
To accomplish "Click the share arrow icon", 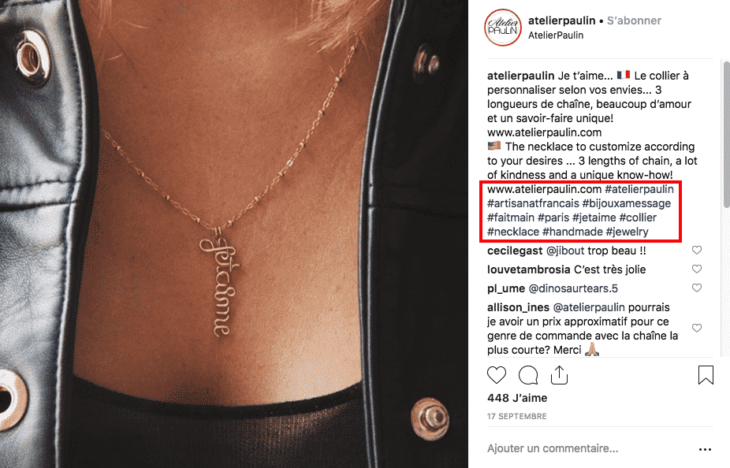I will pos(559,375).
